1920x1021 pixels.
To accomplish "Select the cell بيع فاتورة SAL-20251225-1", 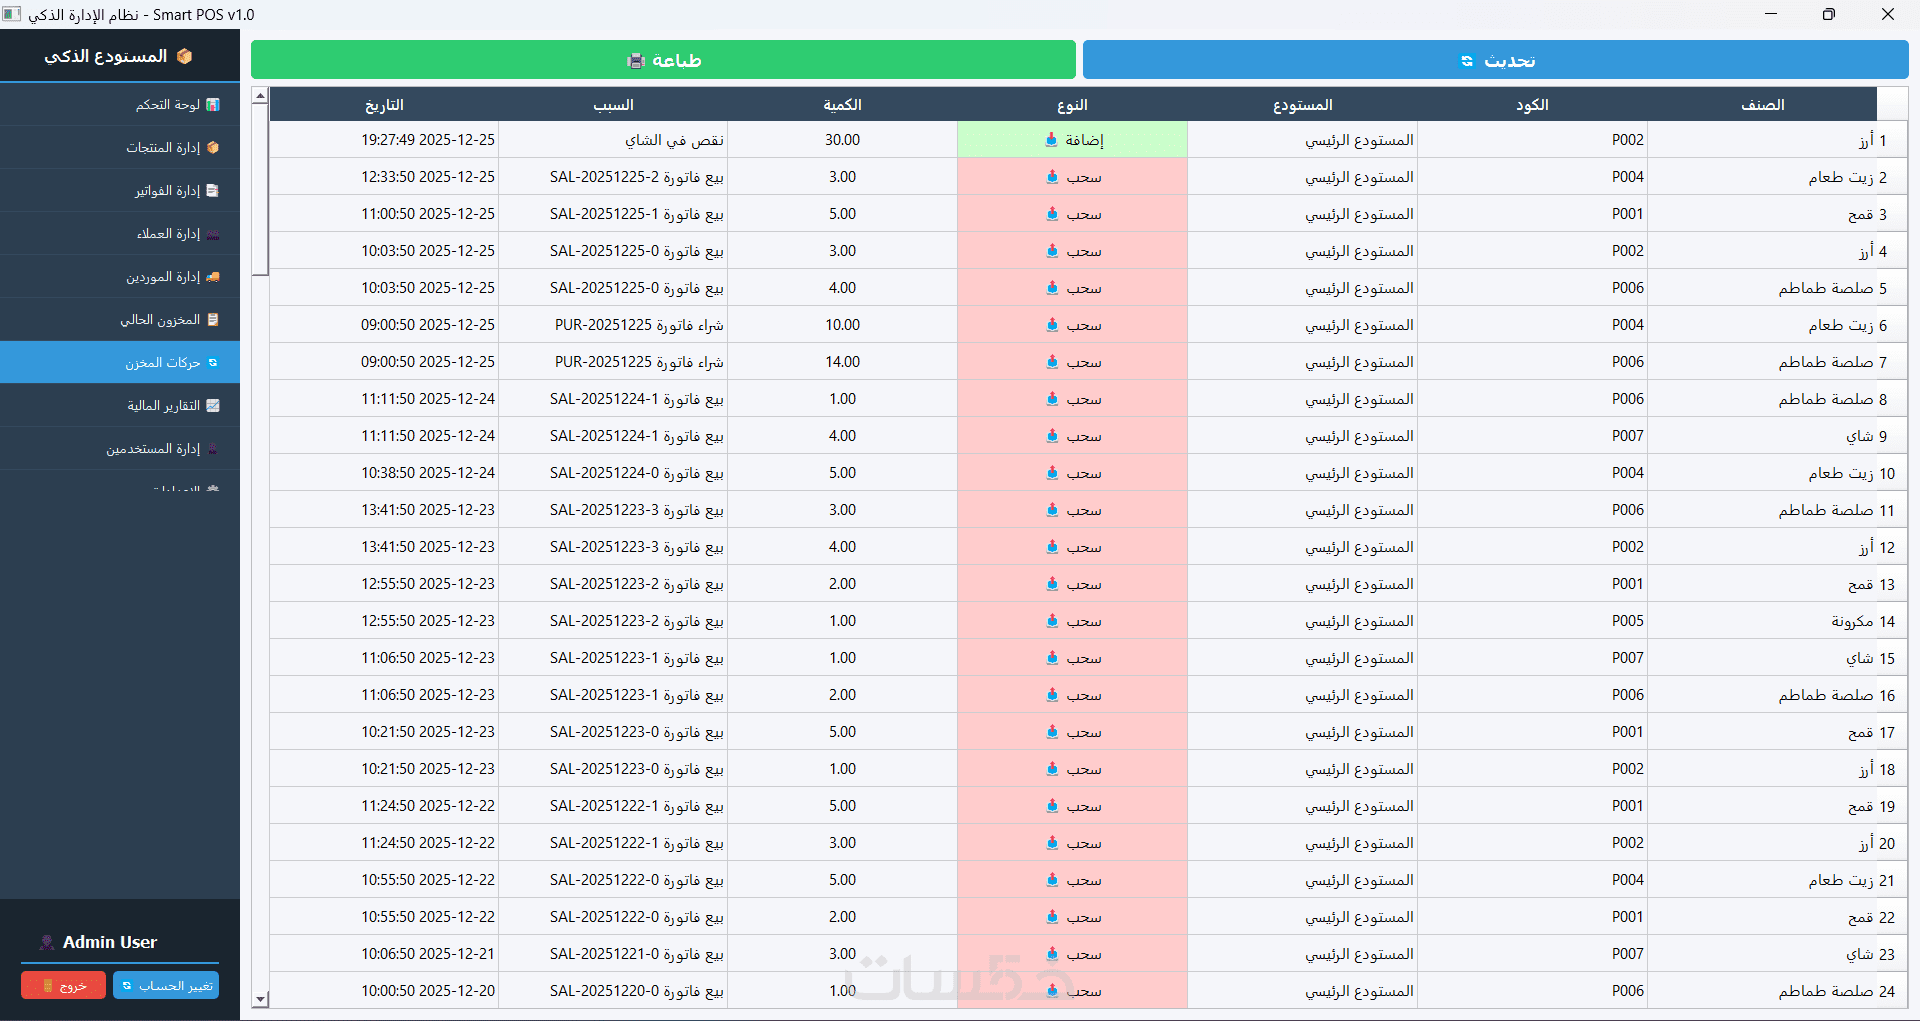I will [613, 214].
